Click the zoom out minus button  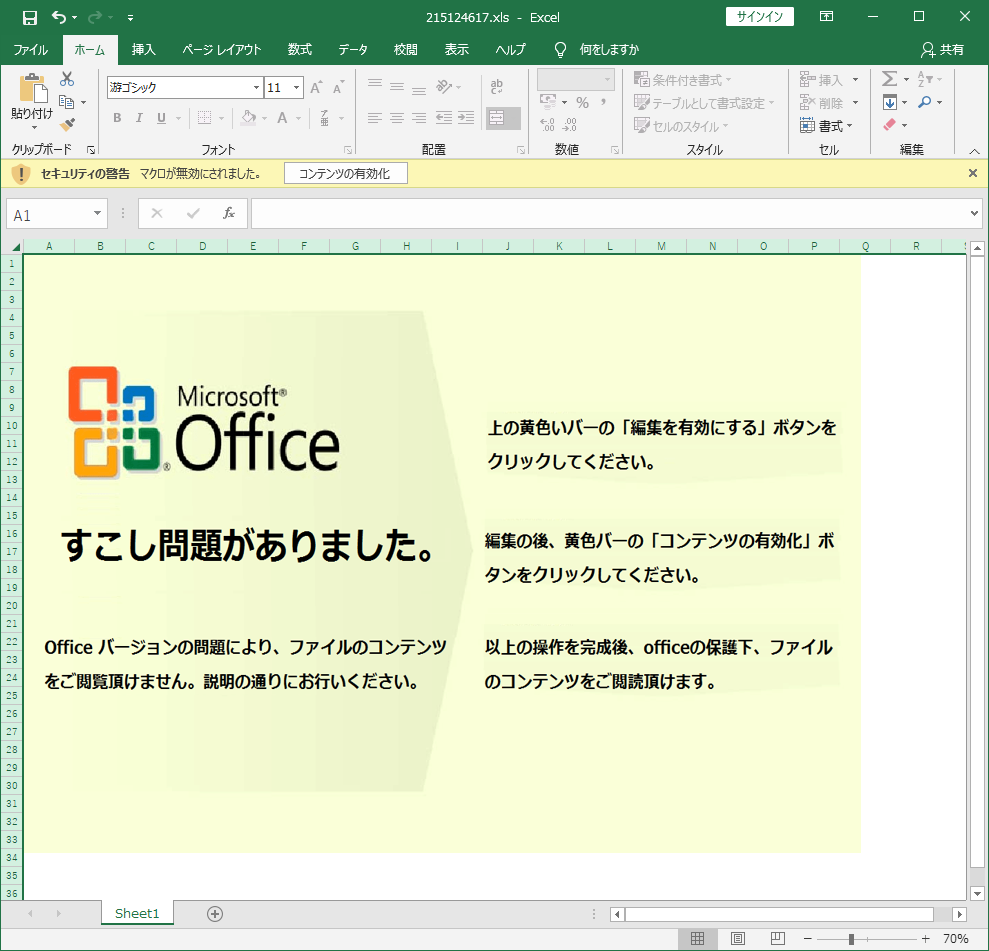click(808, 939)
